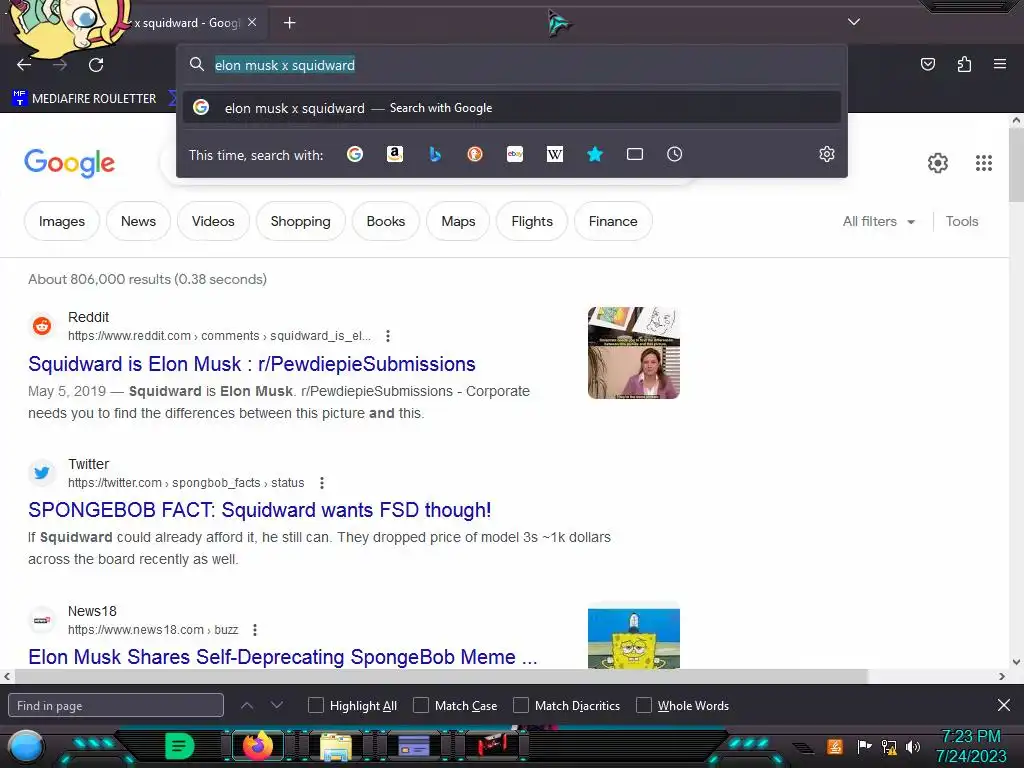
Task: Switch to the Videos filter tab
Action: (x=213, y=221)
